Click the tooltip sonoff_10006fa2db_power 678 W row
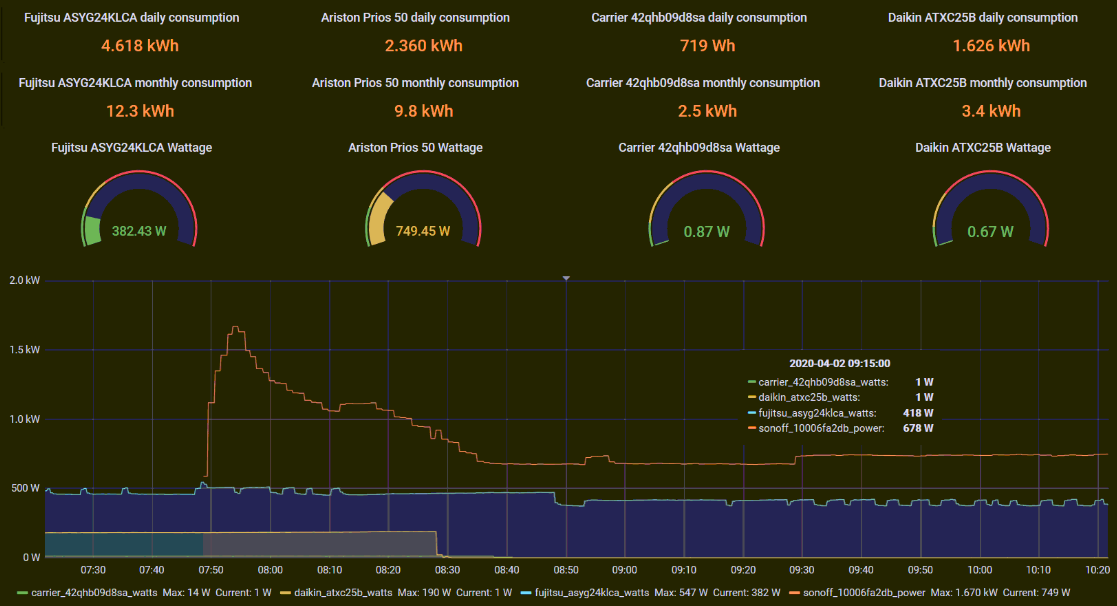 pyautogui.click(x=841, y=429)
